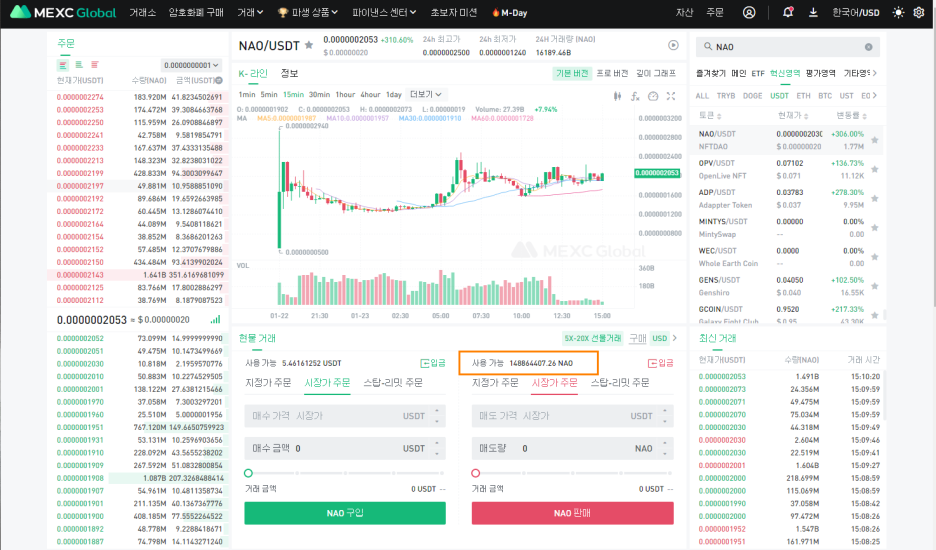The height and width of the screenshot is (550, 936).
Task: Click NAO 판매 sell button
Action: (x=572, y=513)
